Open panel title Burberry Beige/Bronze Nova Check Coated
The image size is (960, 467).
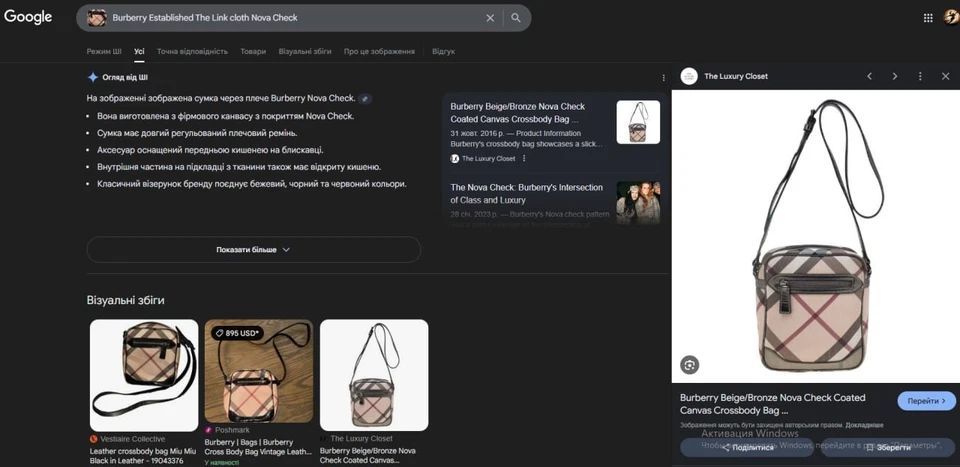tap(773, 404)
